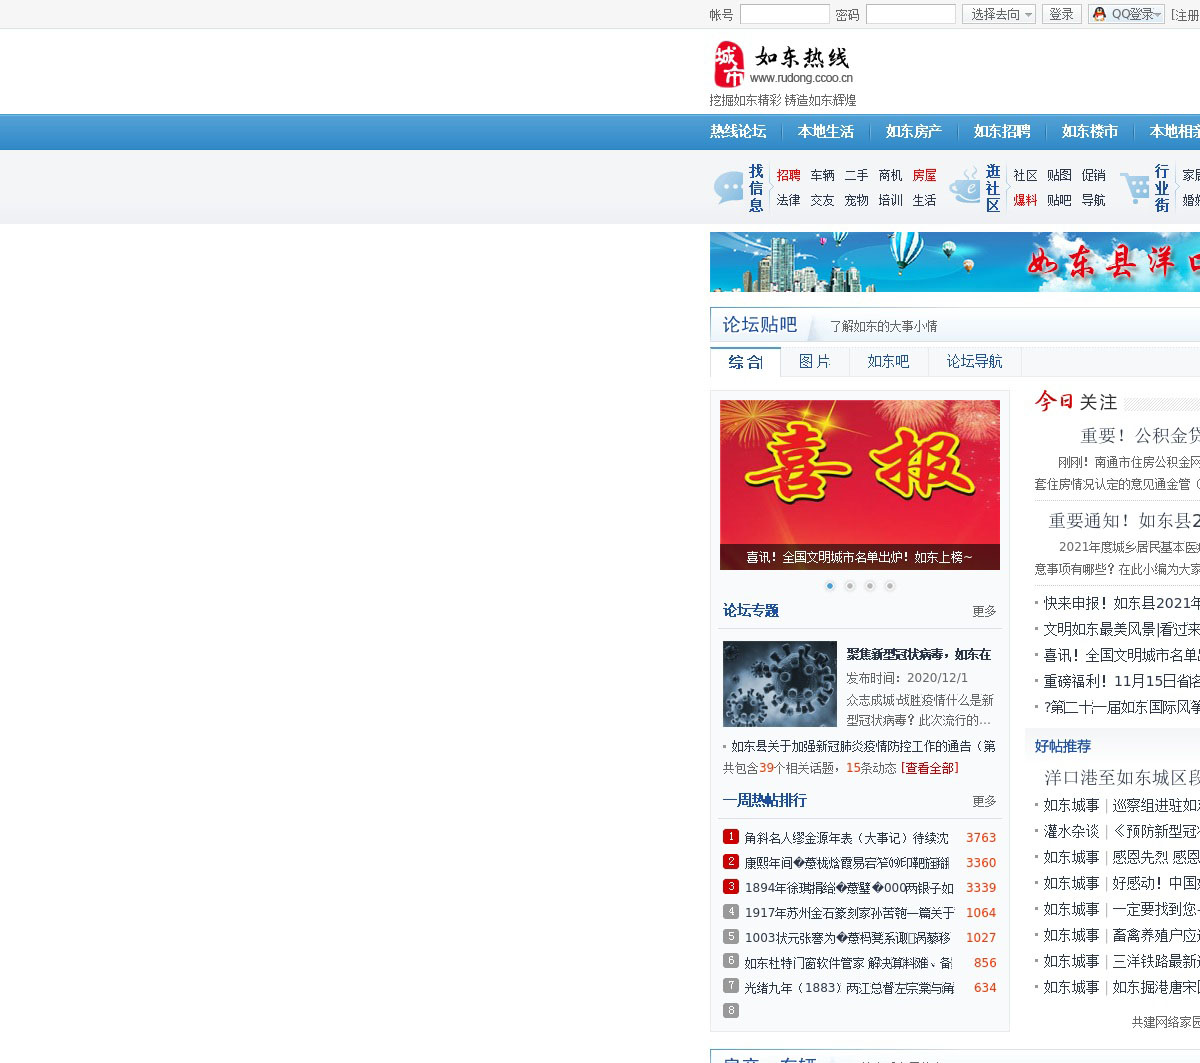This screenshot has width=1200, height=1063.
Task: Open 热线论坛 in the navigation bar
Action: 738,131
